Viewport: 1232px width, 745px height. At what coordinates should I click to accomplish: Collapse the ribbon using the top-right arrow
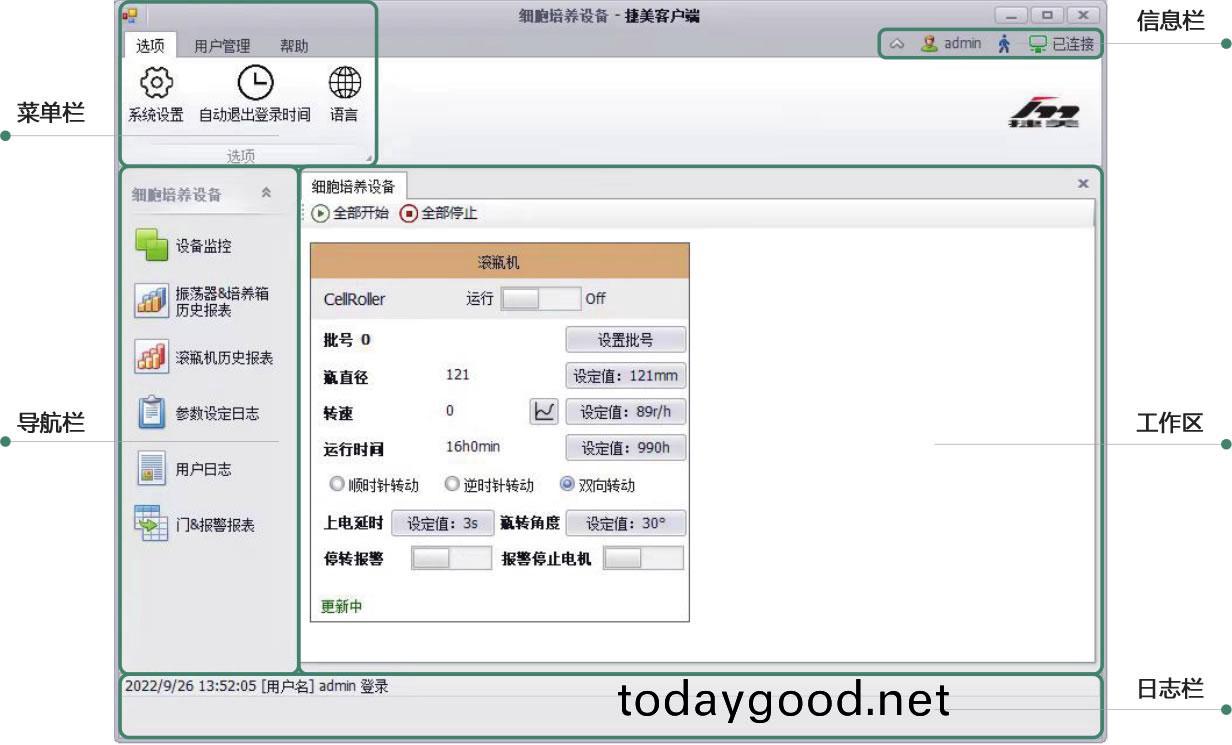click(x=897, y=45)
